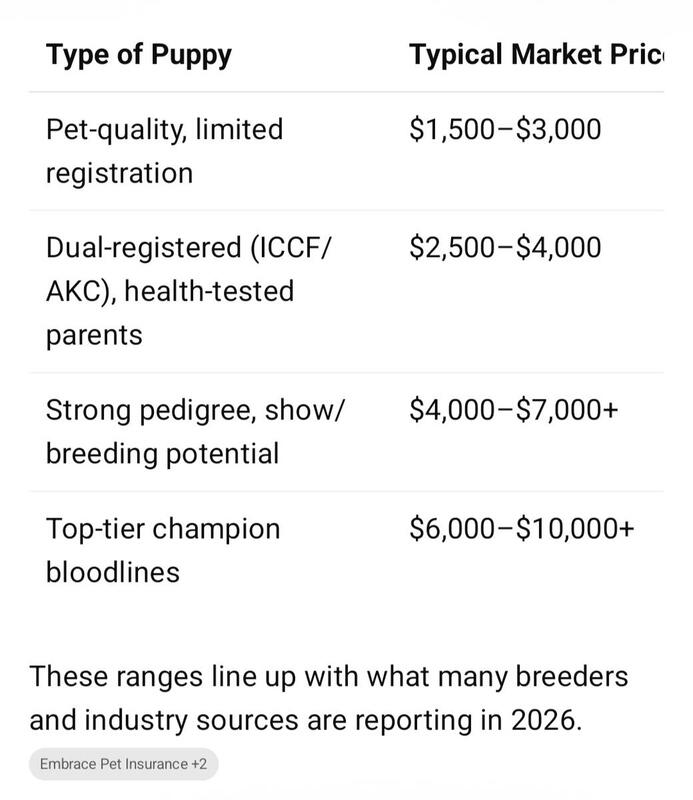
Task: Select the Type of Puppy column header
Action: pyautogui.click(x=139, y=56)
